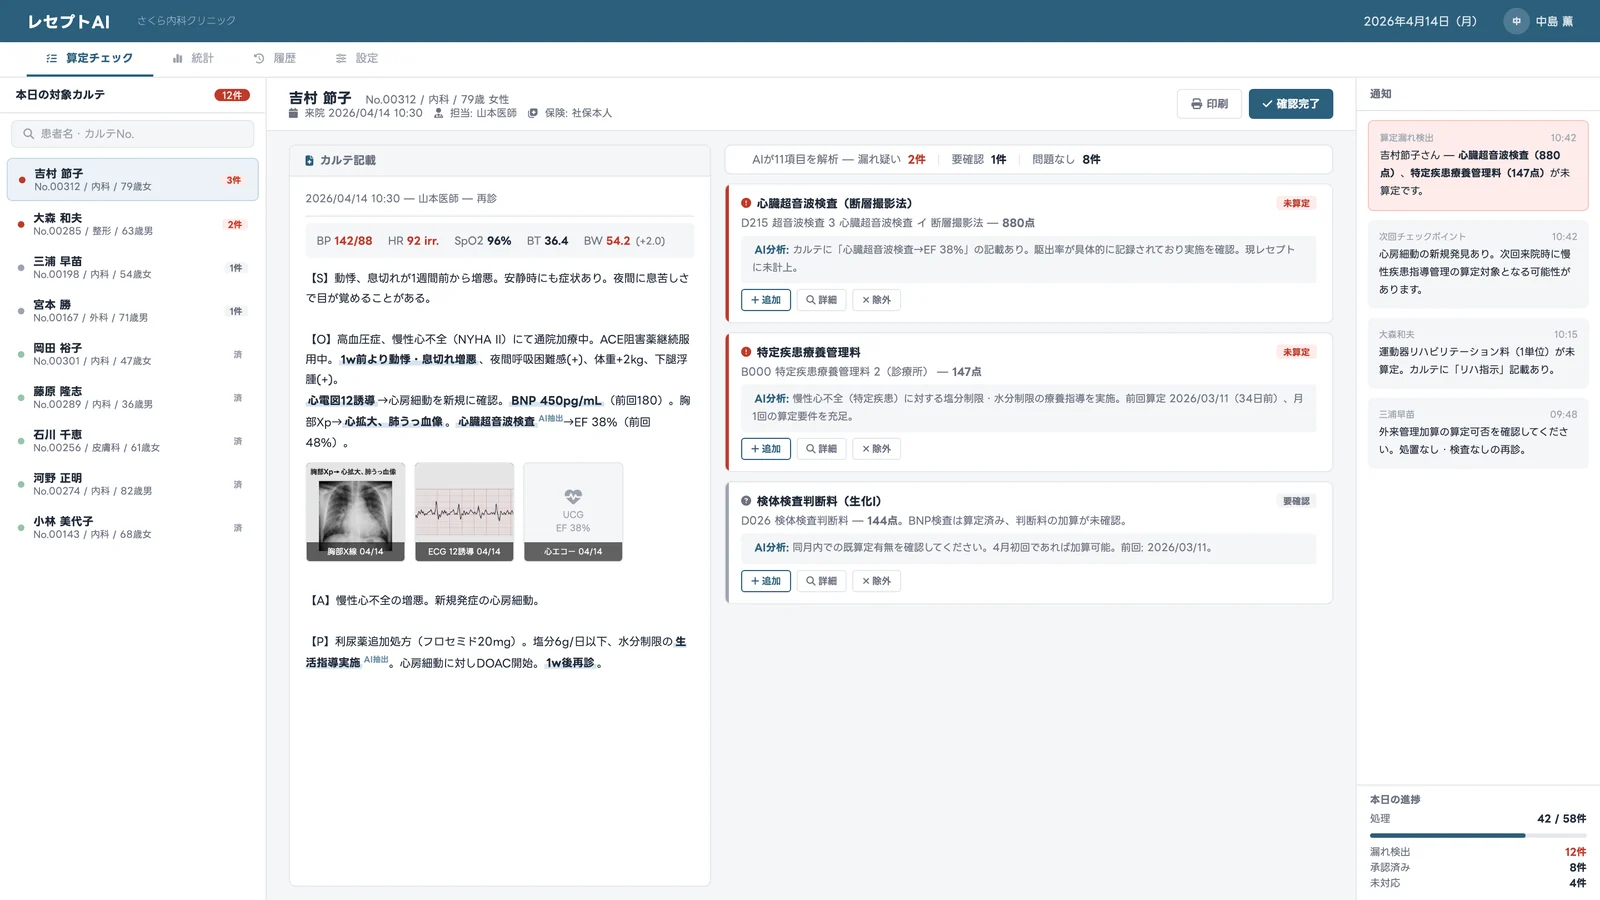
Task: Switch to the 統計 tab
Action: click(x=193, y=59)
